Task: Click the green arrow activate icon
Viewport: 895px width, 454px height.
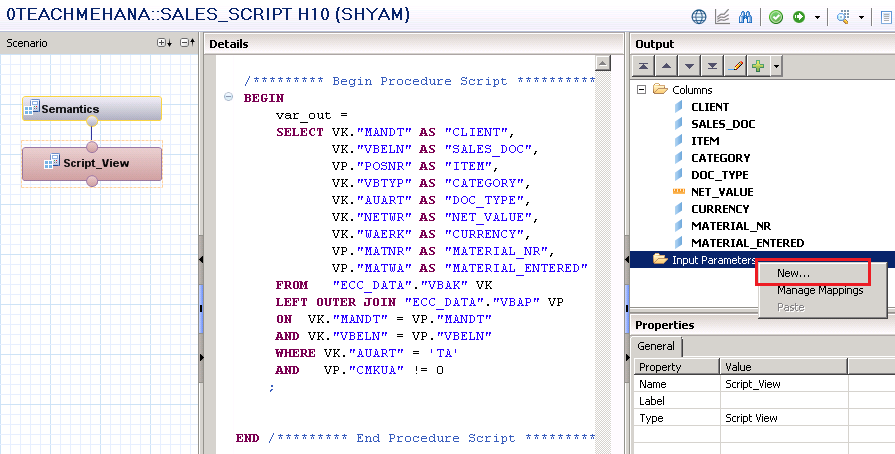Action: tap(800, 17)
